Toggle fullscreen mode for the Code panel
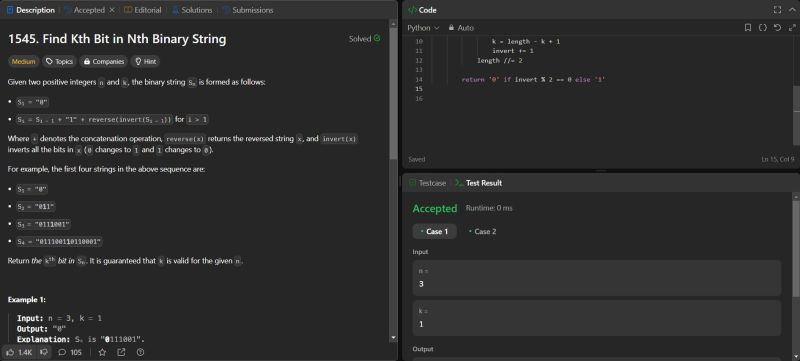The width and height of the screenshot is (800, 361). (x=777, y=10)
